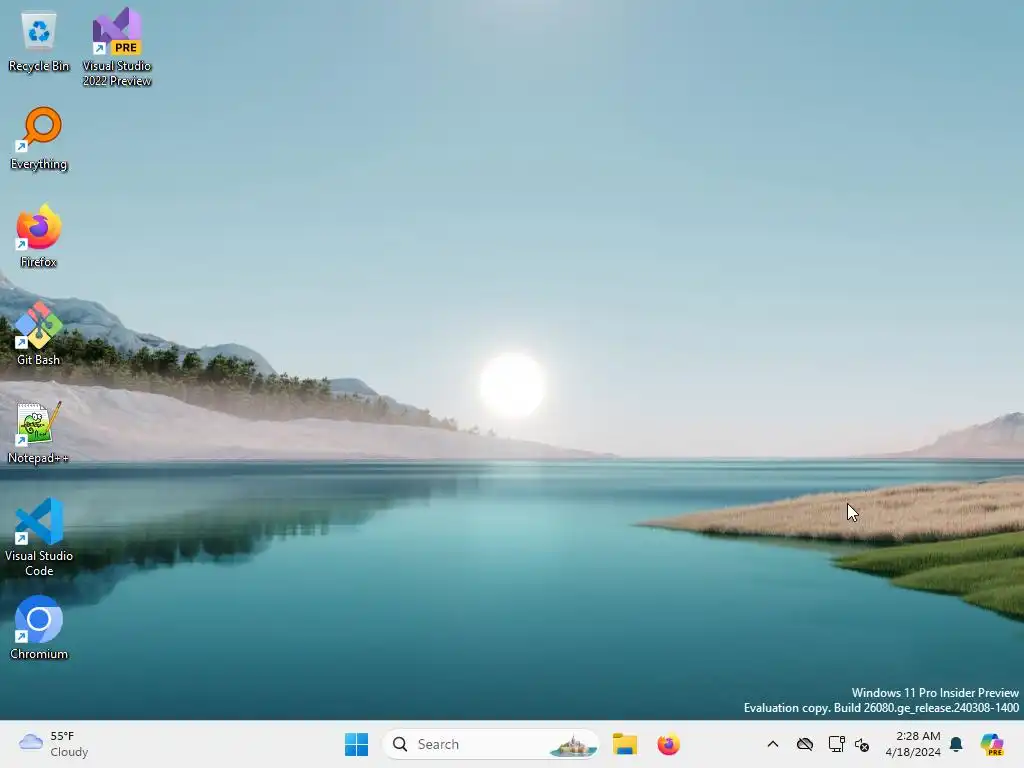The image size is (1024, 768).
Task: Click the search highlight image in Search box
Action: [573, 745]
